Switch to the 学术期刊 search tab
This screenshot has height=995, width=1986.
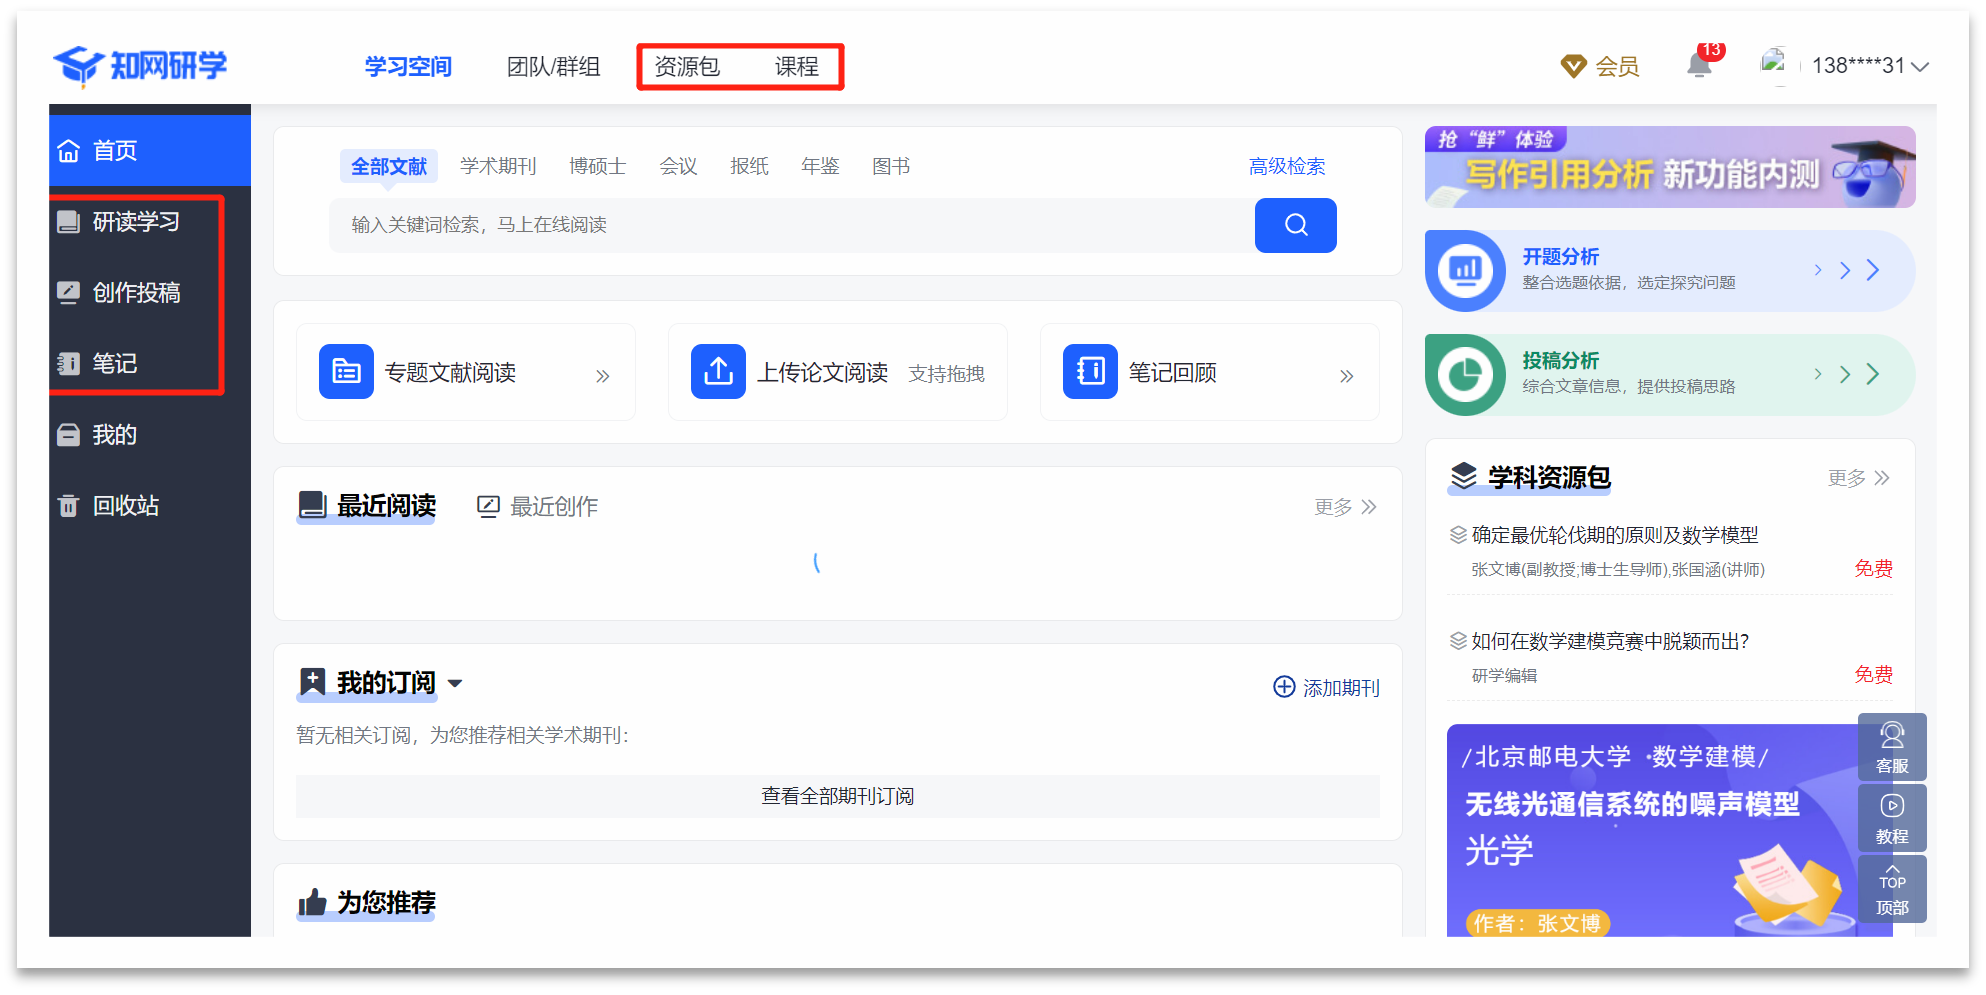click(498, 166)
